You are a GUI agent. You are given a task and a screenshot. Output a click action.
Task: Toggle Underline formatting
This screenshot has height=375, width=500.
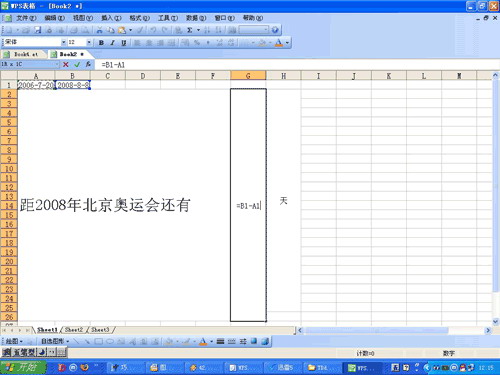pyautogui.click(x=124, y=43)
